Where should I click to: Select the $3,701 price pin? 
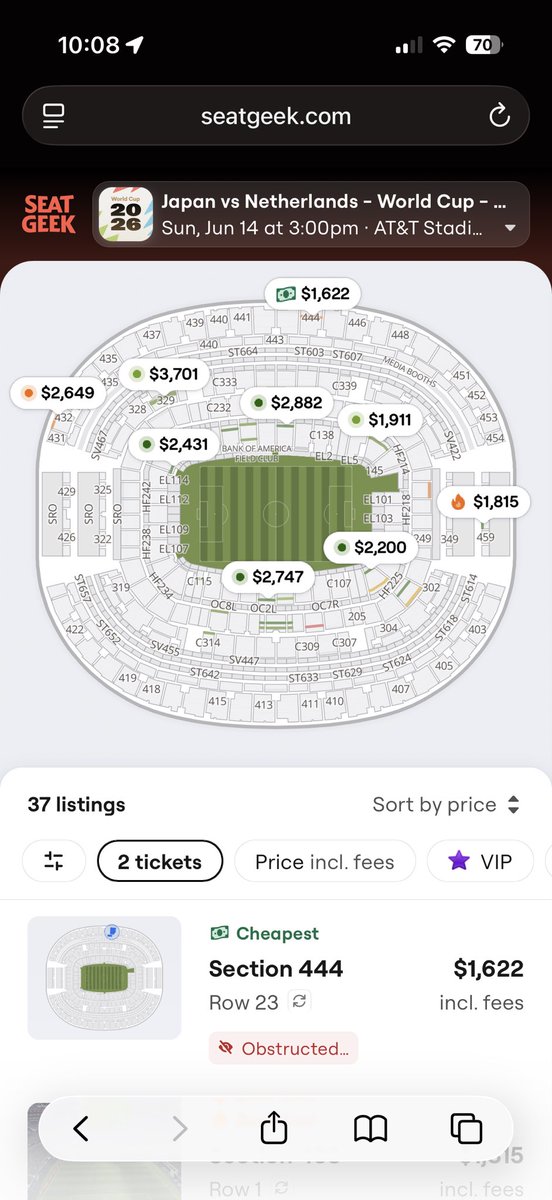[165, 375]
